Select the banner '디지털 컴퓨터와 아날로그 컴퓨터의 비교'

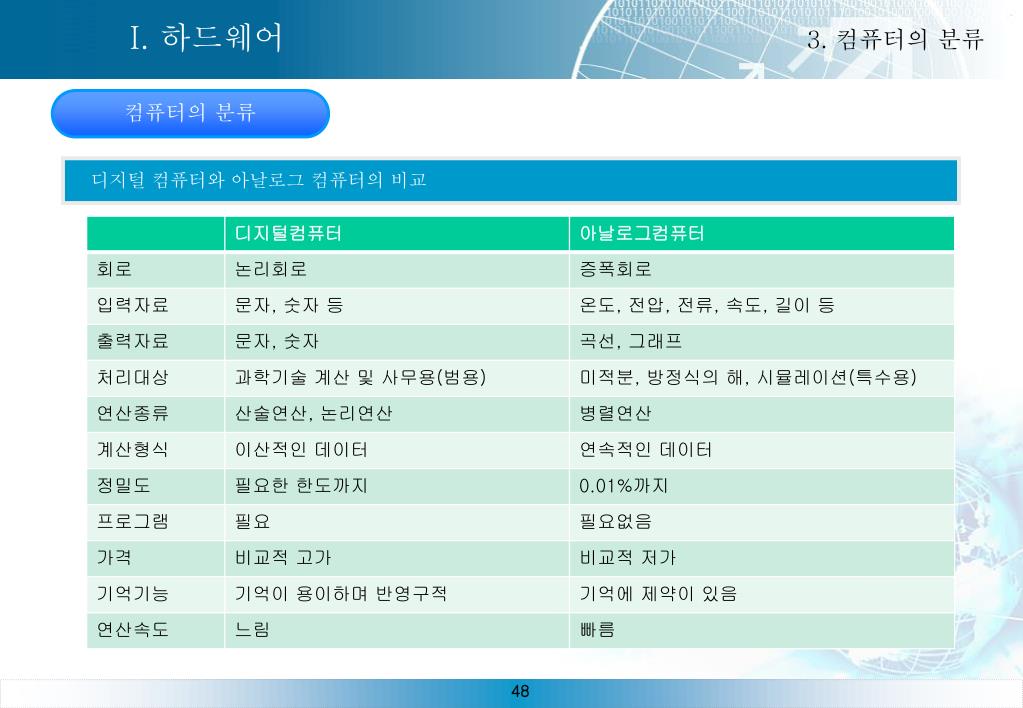point(511,181)
